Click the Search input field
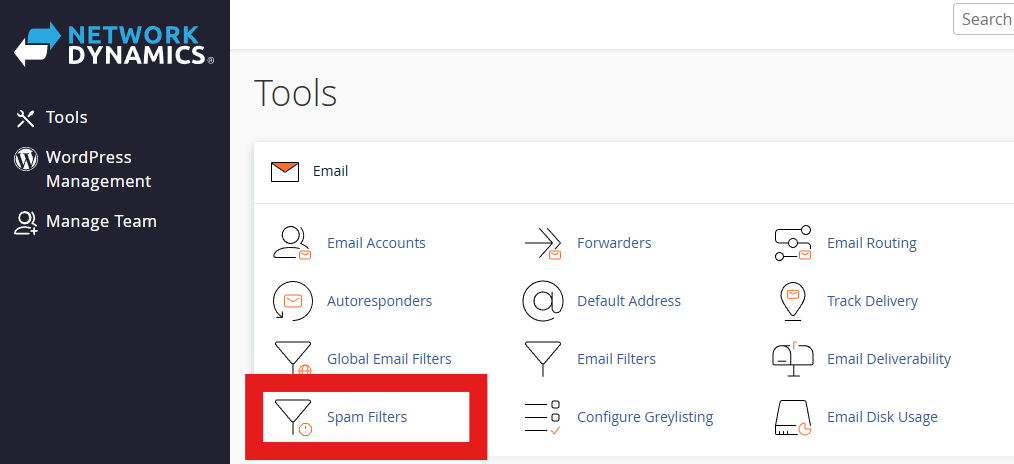 point(984,19)
